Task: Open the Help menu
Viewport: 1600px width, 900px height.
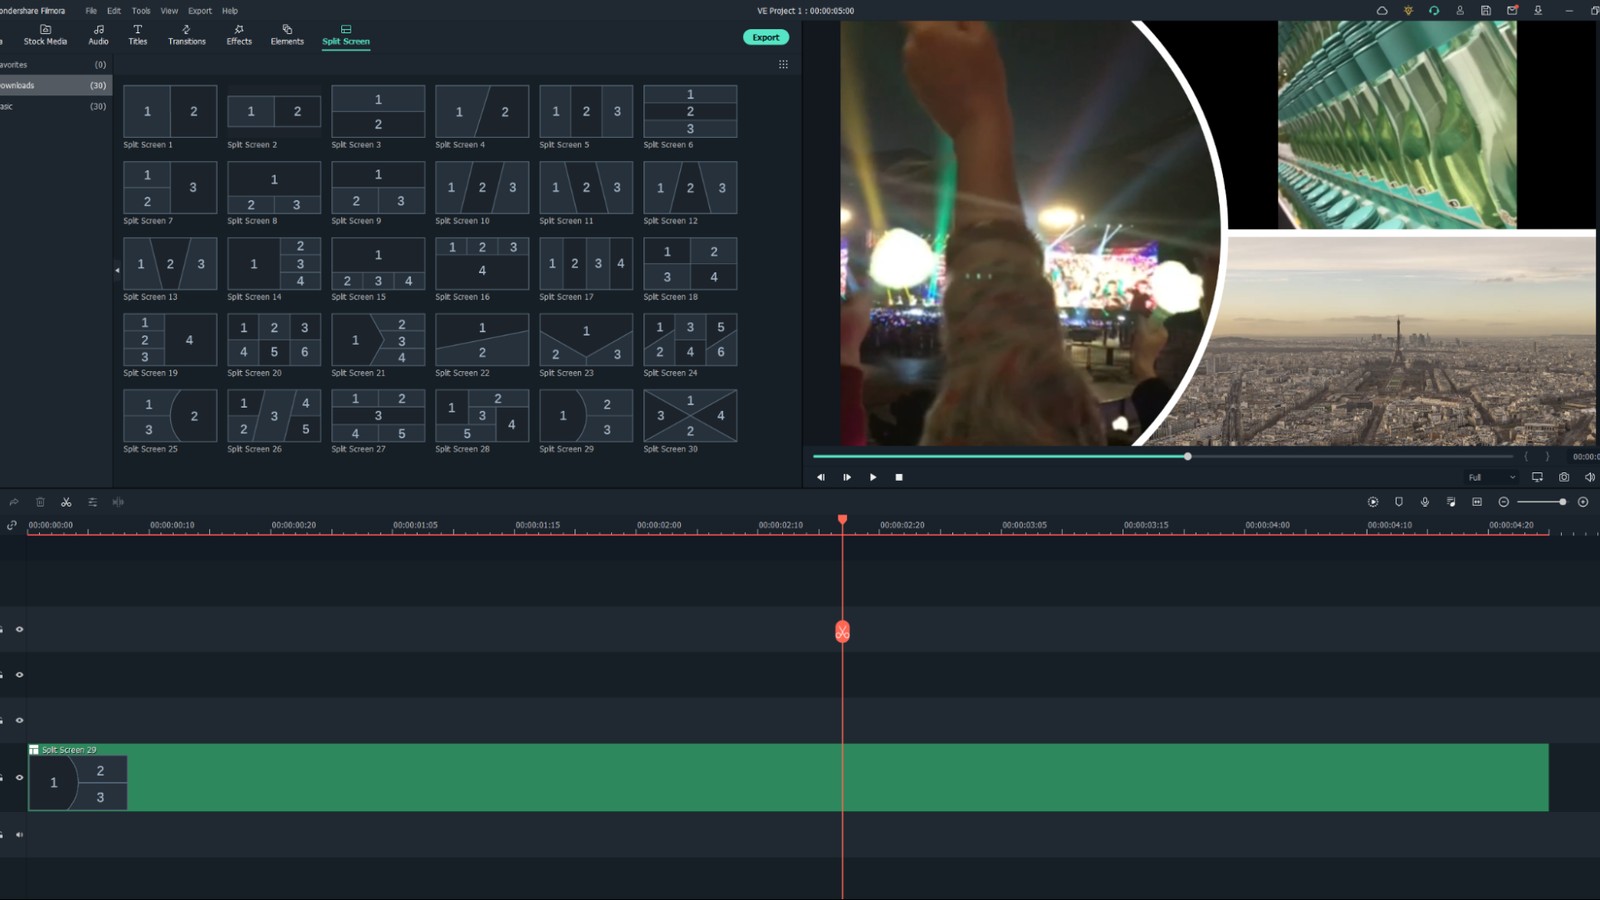Action: pyautogui.click(x=230, y=11)
